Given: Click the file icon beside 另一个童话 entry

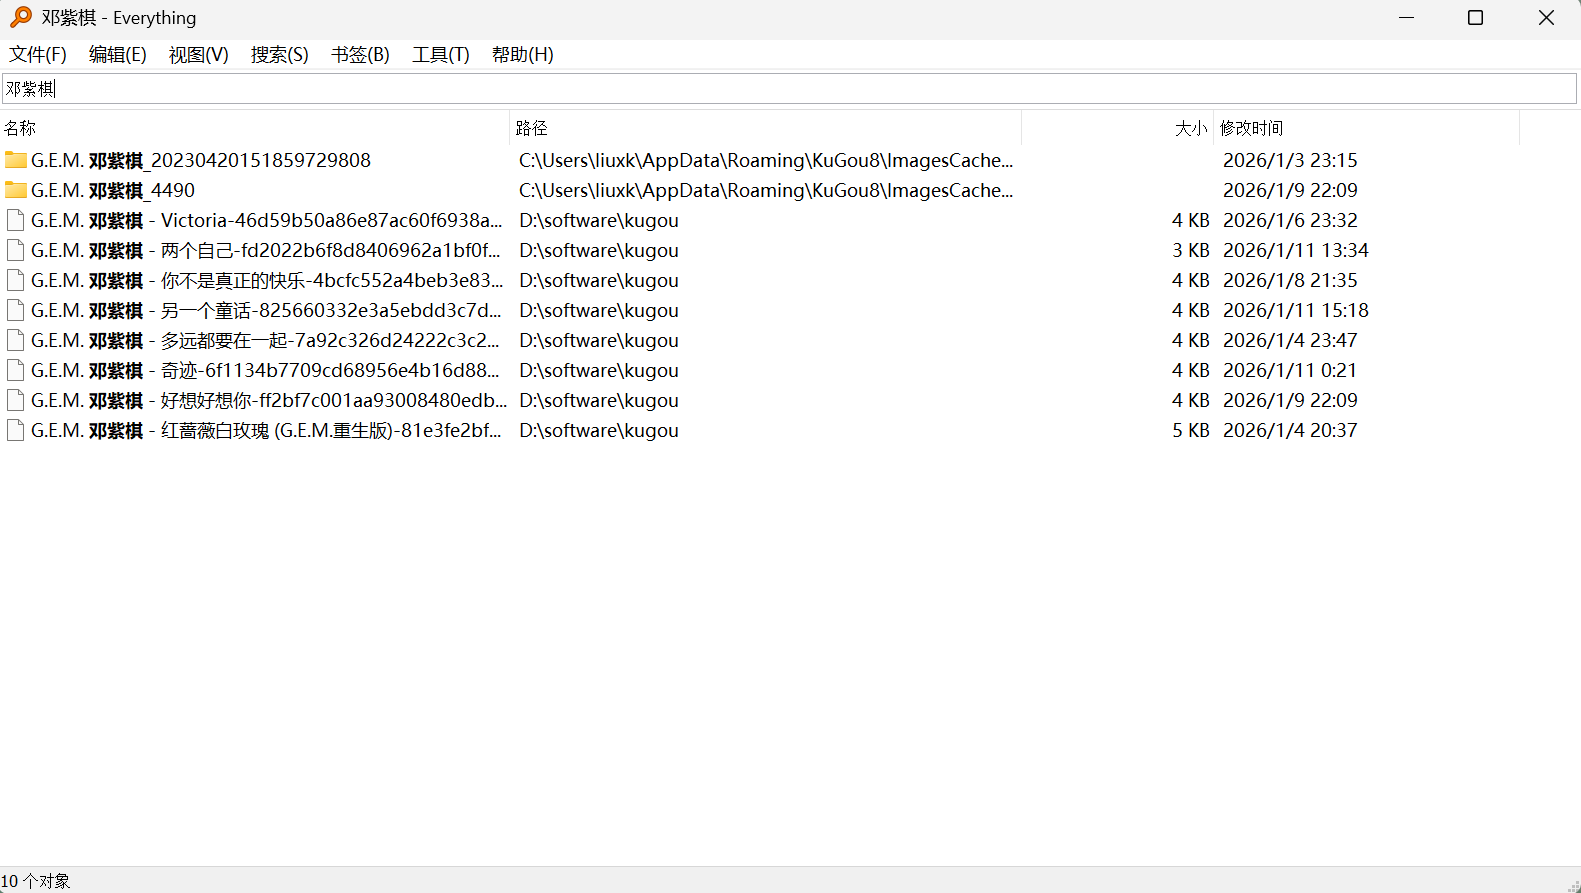Looking at the screenshot, I should click(15, 310).
